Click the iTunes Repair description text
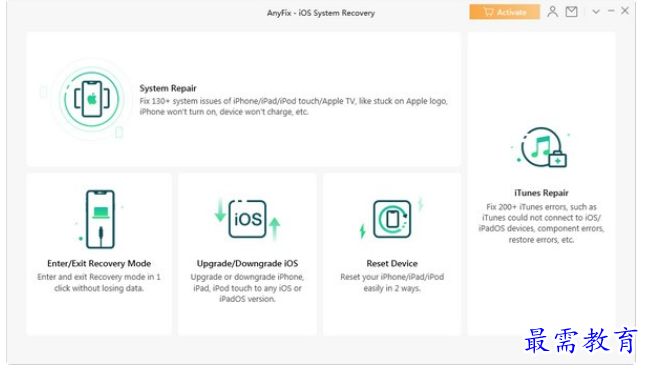This screenshot has height=372, width=646. point(541,223)
